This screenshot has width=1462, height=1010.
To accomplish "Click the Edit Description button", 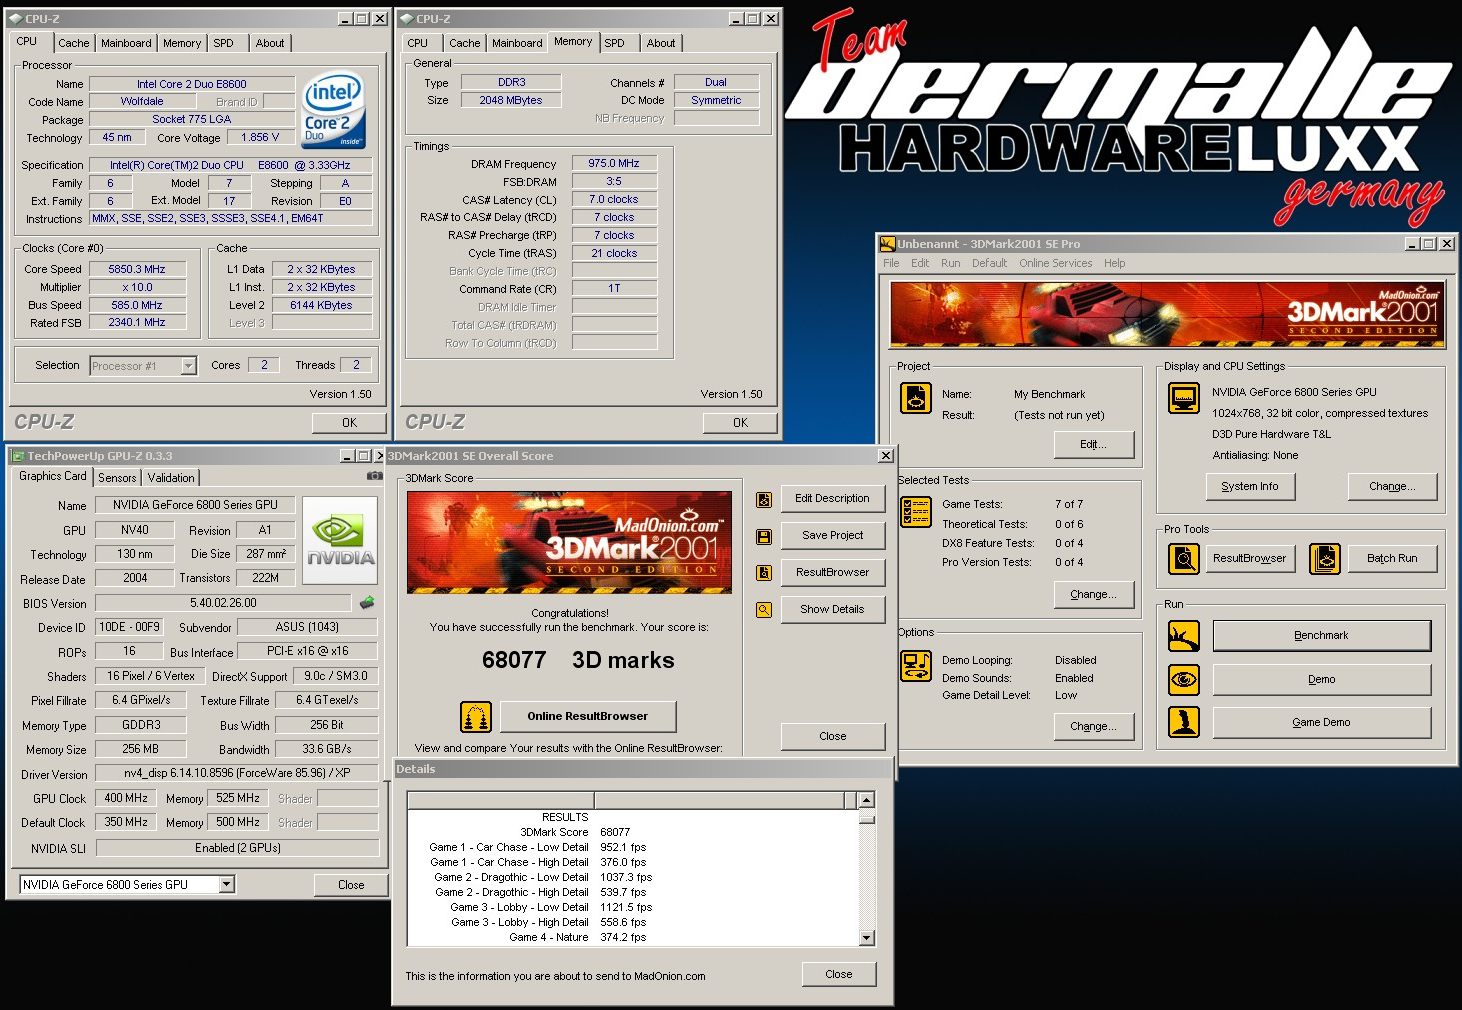I will pos(832,498).
